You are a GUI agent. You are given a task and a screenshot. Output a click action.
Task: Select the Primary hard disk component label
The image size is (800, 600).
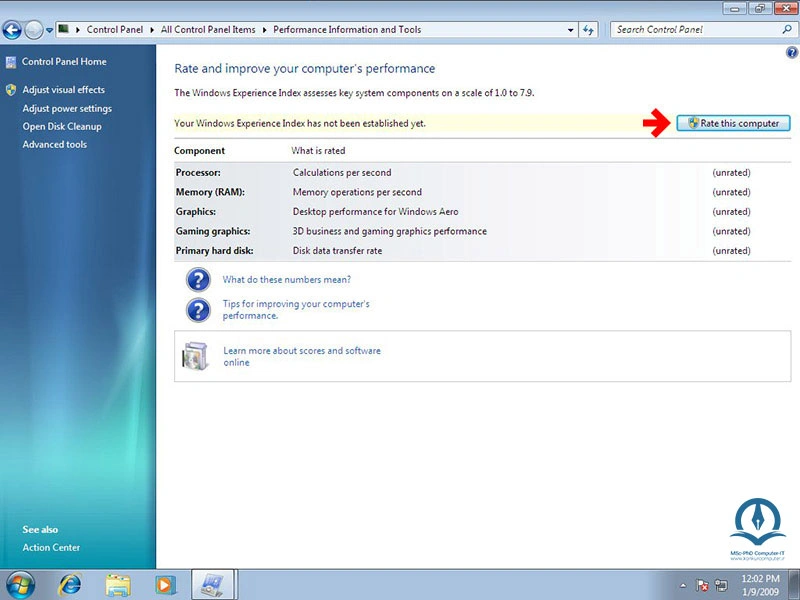tap(214, 251)
